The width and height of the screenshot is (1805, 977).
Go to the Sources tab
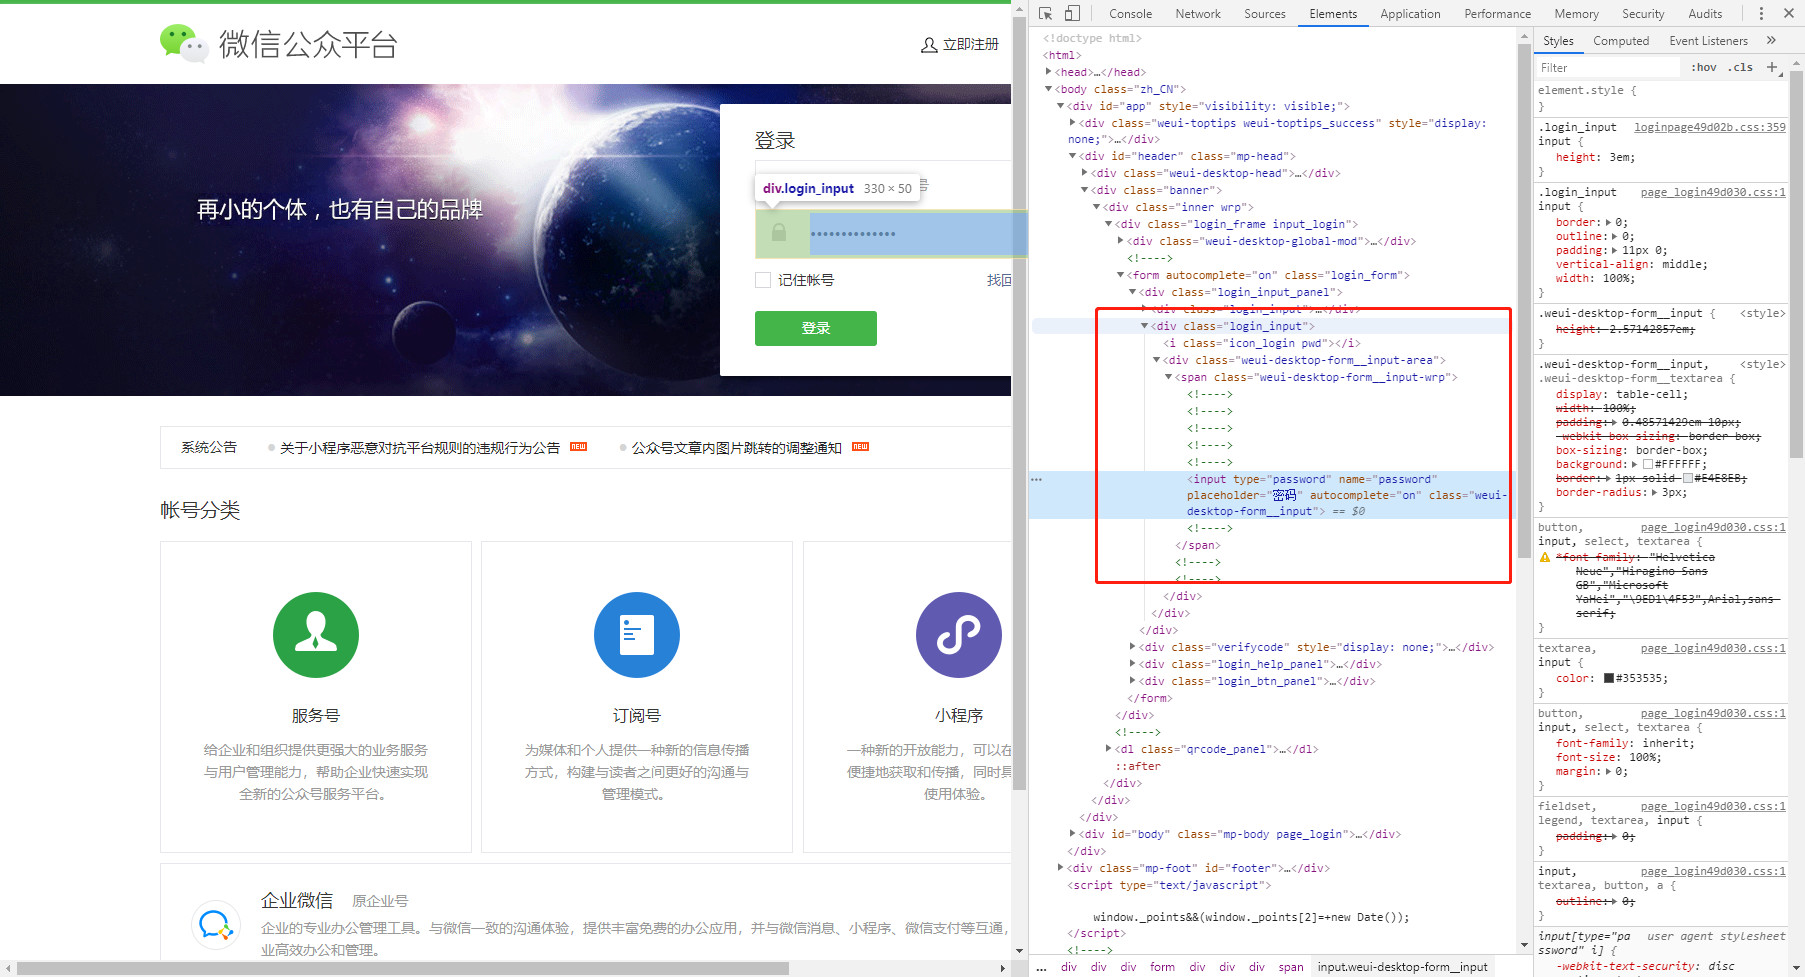tap(1265, 14)
